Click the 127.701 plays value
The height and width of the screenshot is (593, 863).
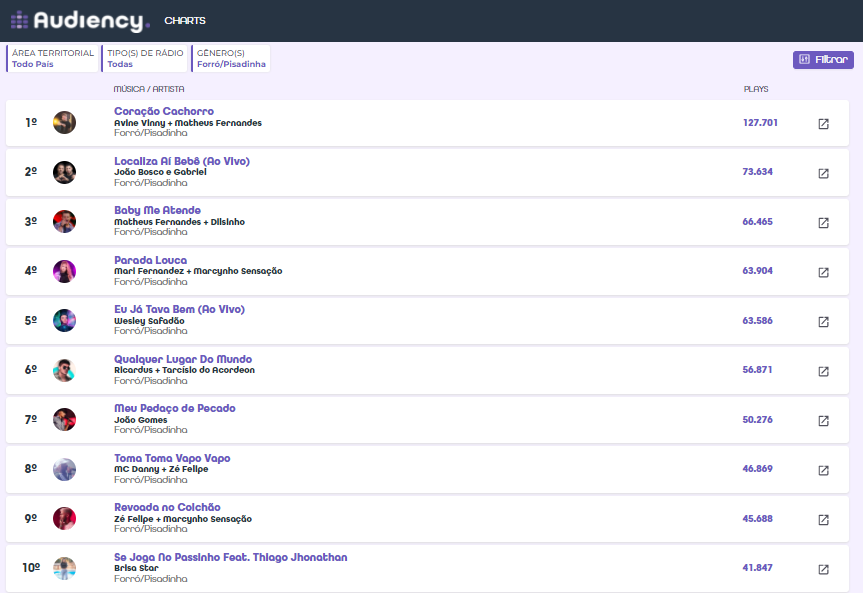[x=760, y=123]
